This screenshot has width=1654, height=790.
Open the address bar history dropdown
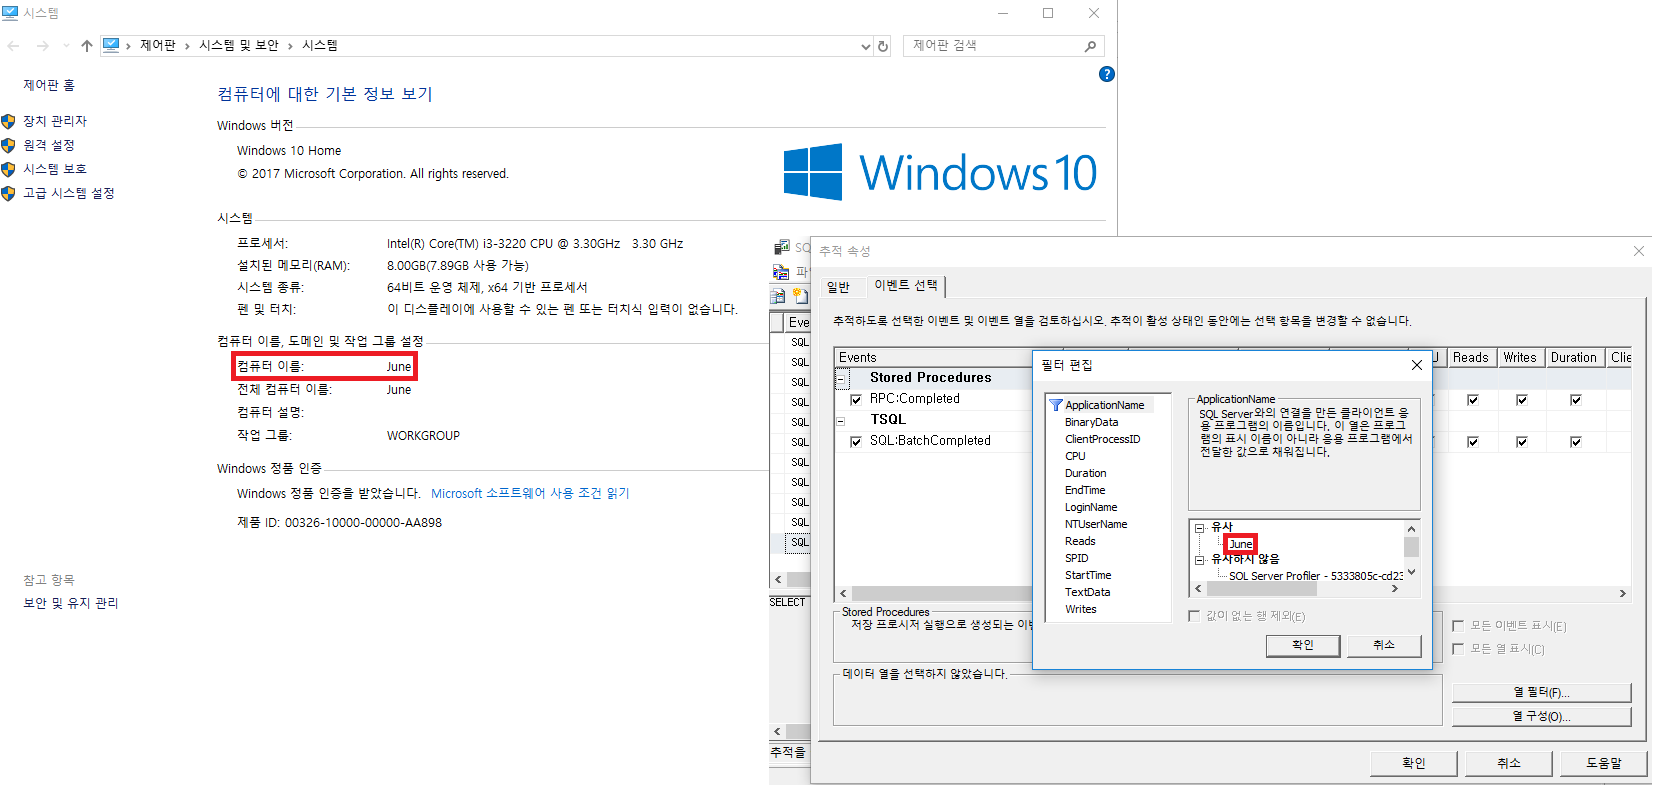(x=866, y=46)
